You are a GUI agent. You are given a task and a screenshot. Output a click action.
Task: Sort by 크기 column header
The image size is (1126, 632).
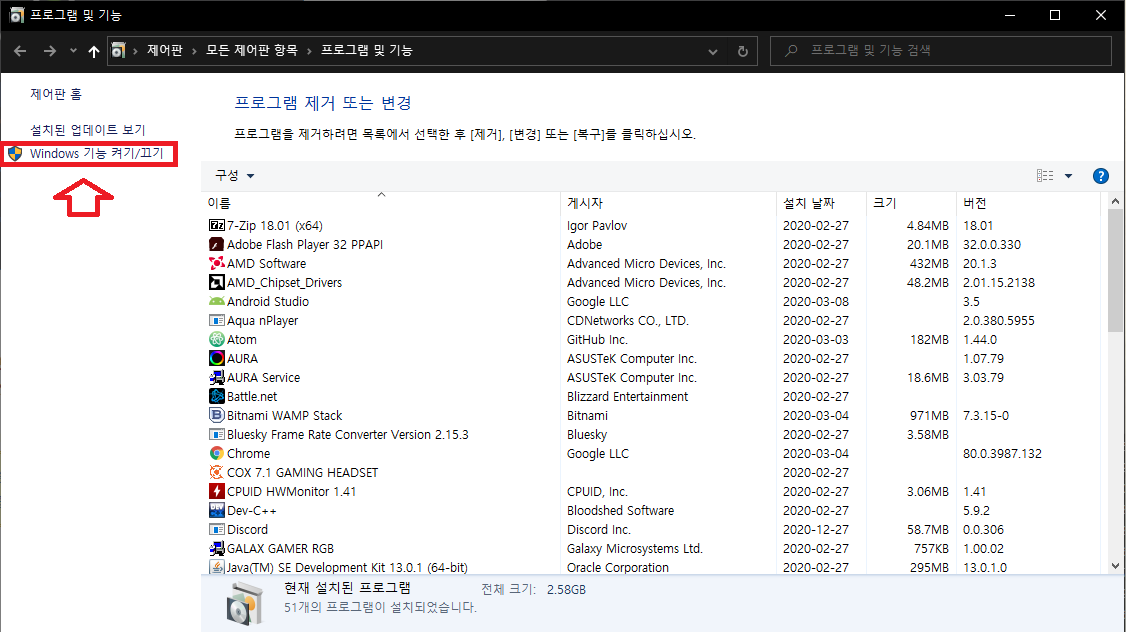pyautogui.click(x=912, y=203)
